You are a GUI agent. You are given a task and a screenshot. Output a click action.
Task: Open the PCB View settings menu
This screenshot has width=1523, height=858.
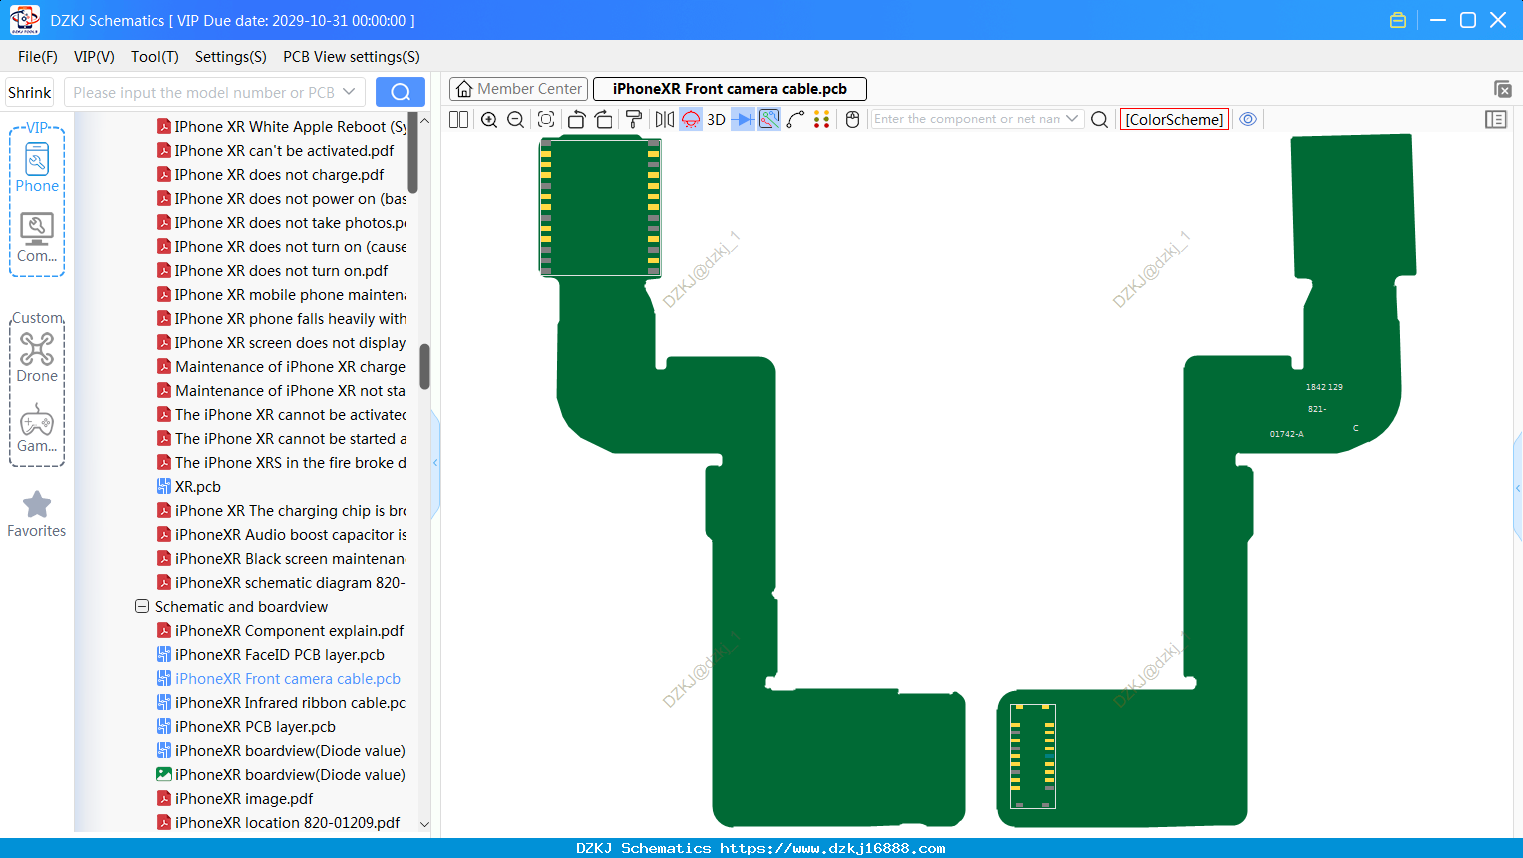point(351,57)
